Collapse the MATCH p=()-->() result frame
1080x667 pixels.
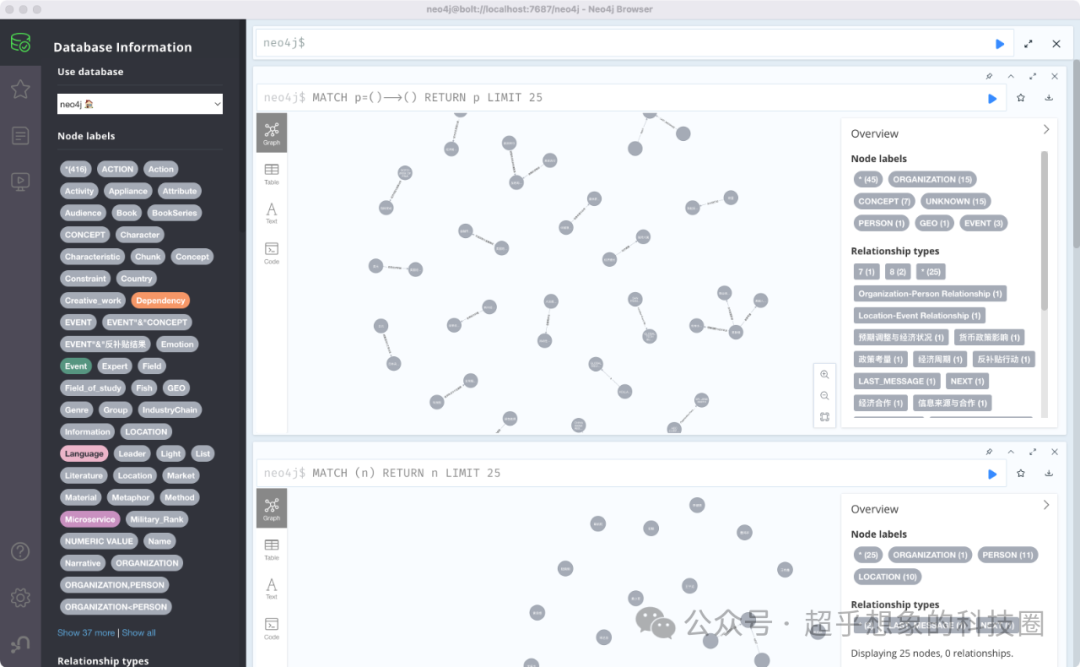pyautogui.click(x=1010, y=76)
